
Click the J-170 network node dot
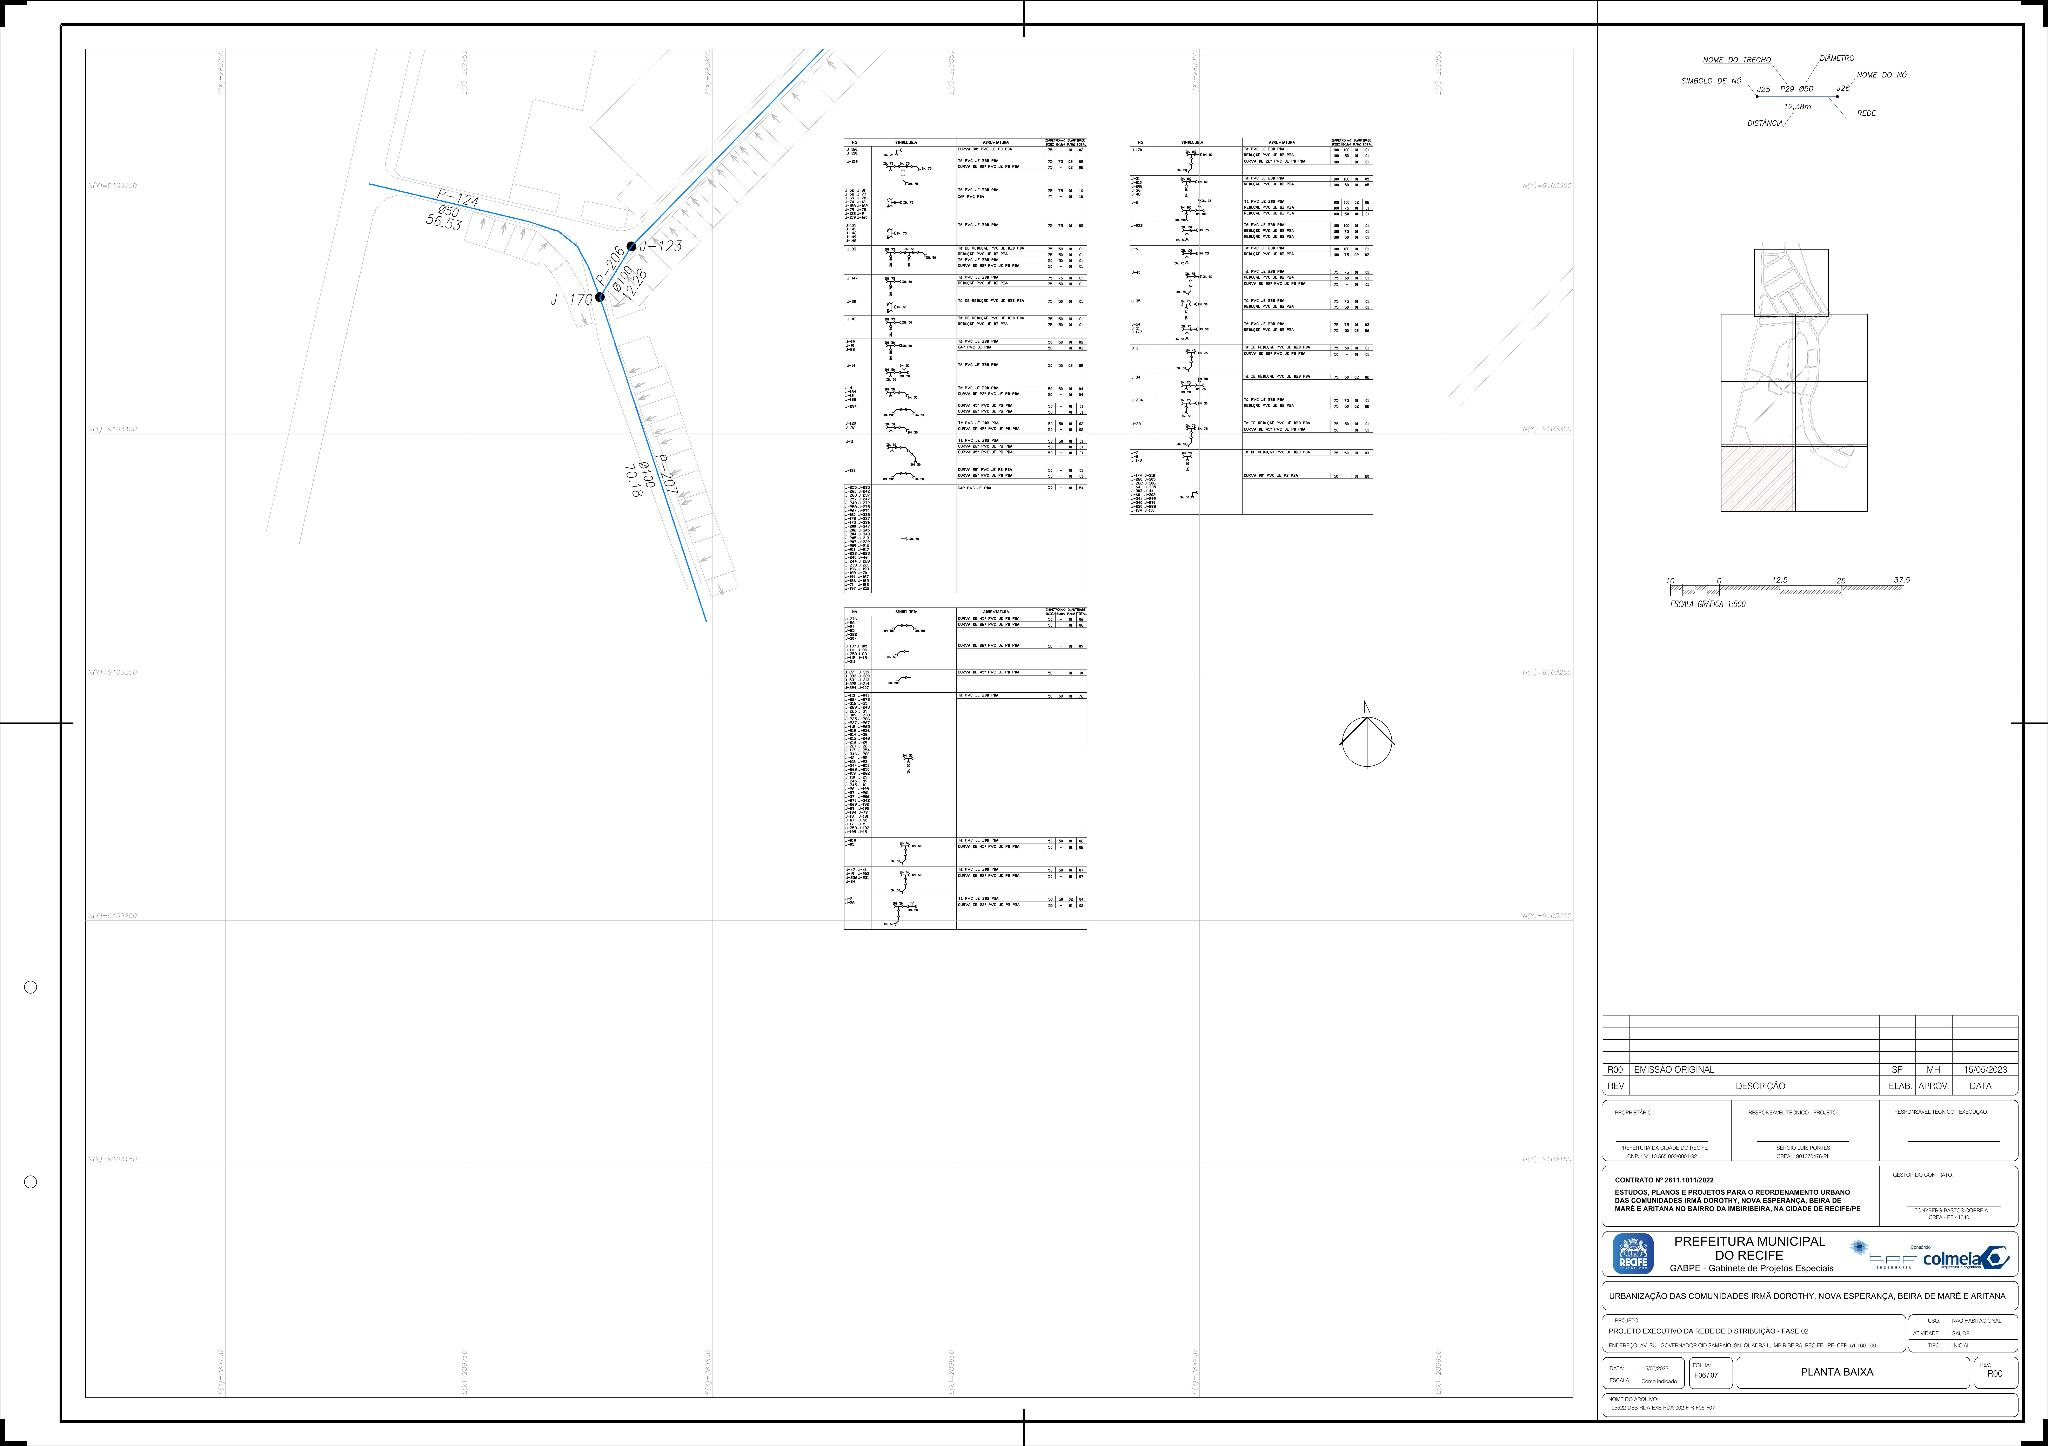(x=600, y=297)
